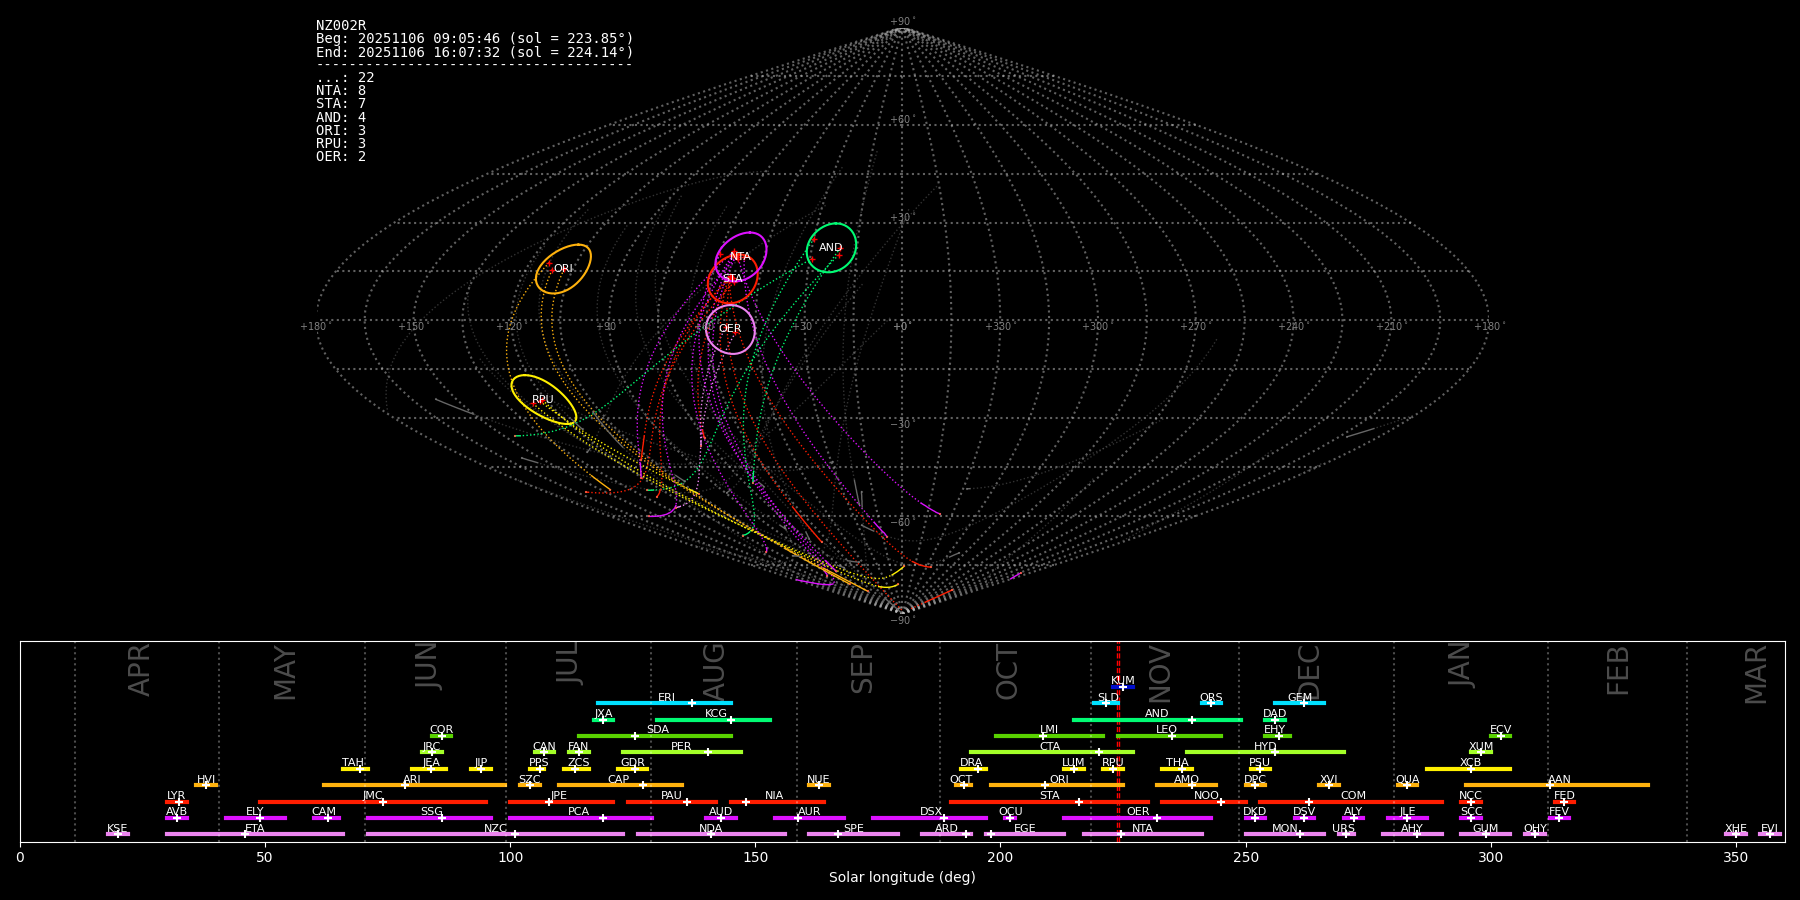Click the ORI radiant ellipse on sky map
The width and height of the screenshot is (1800, 900).
click(x=563, y=269)
